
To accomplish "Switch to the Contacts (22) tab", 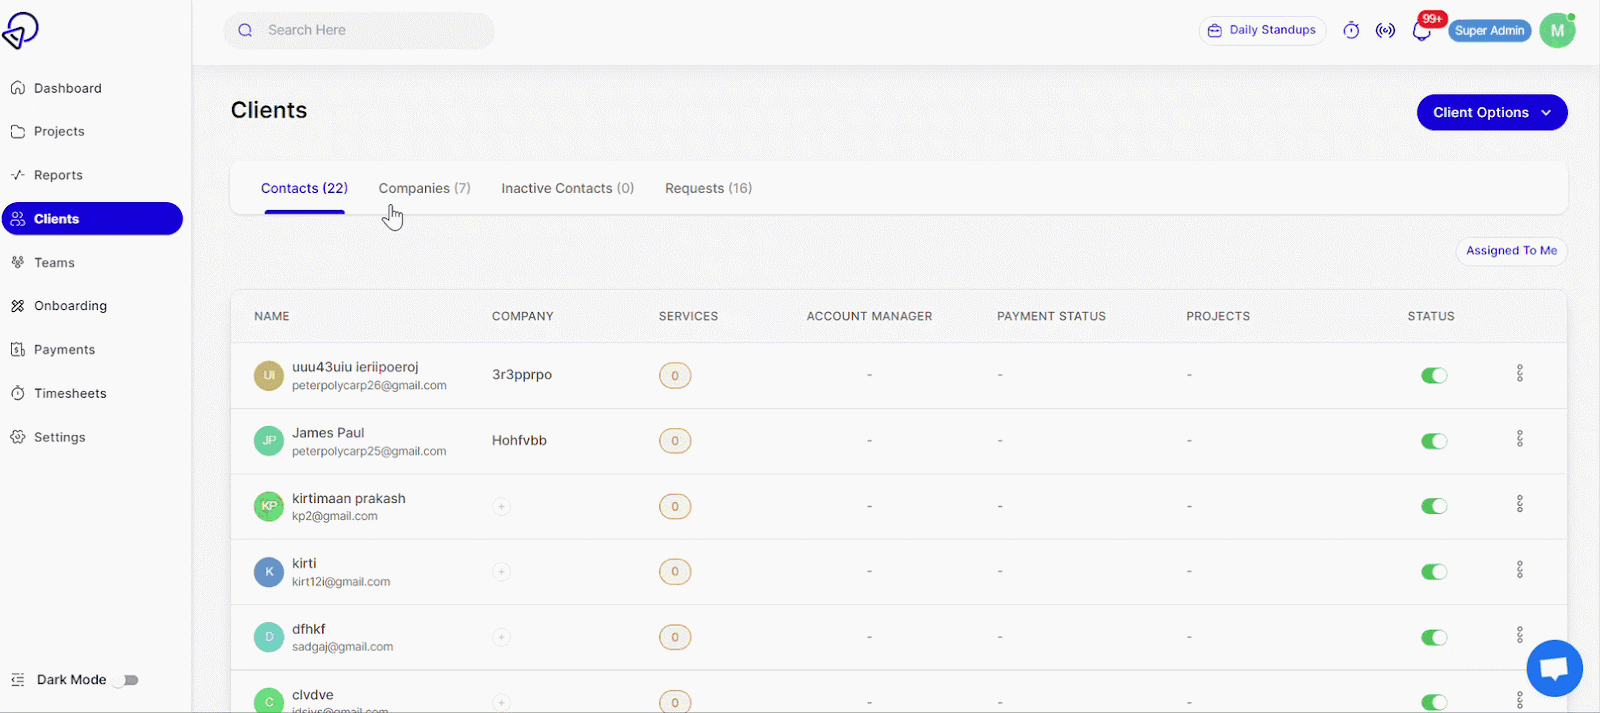I will (304, 188).
